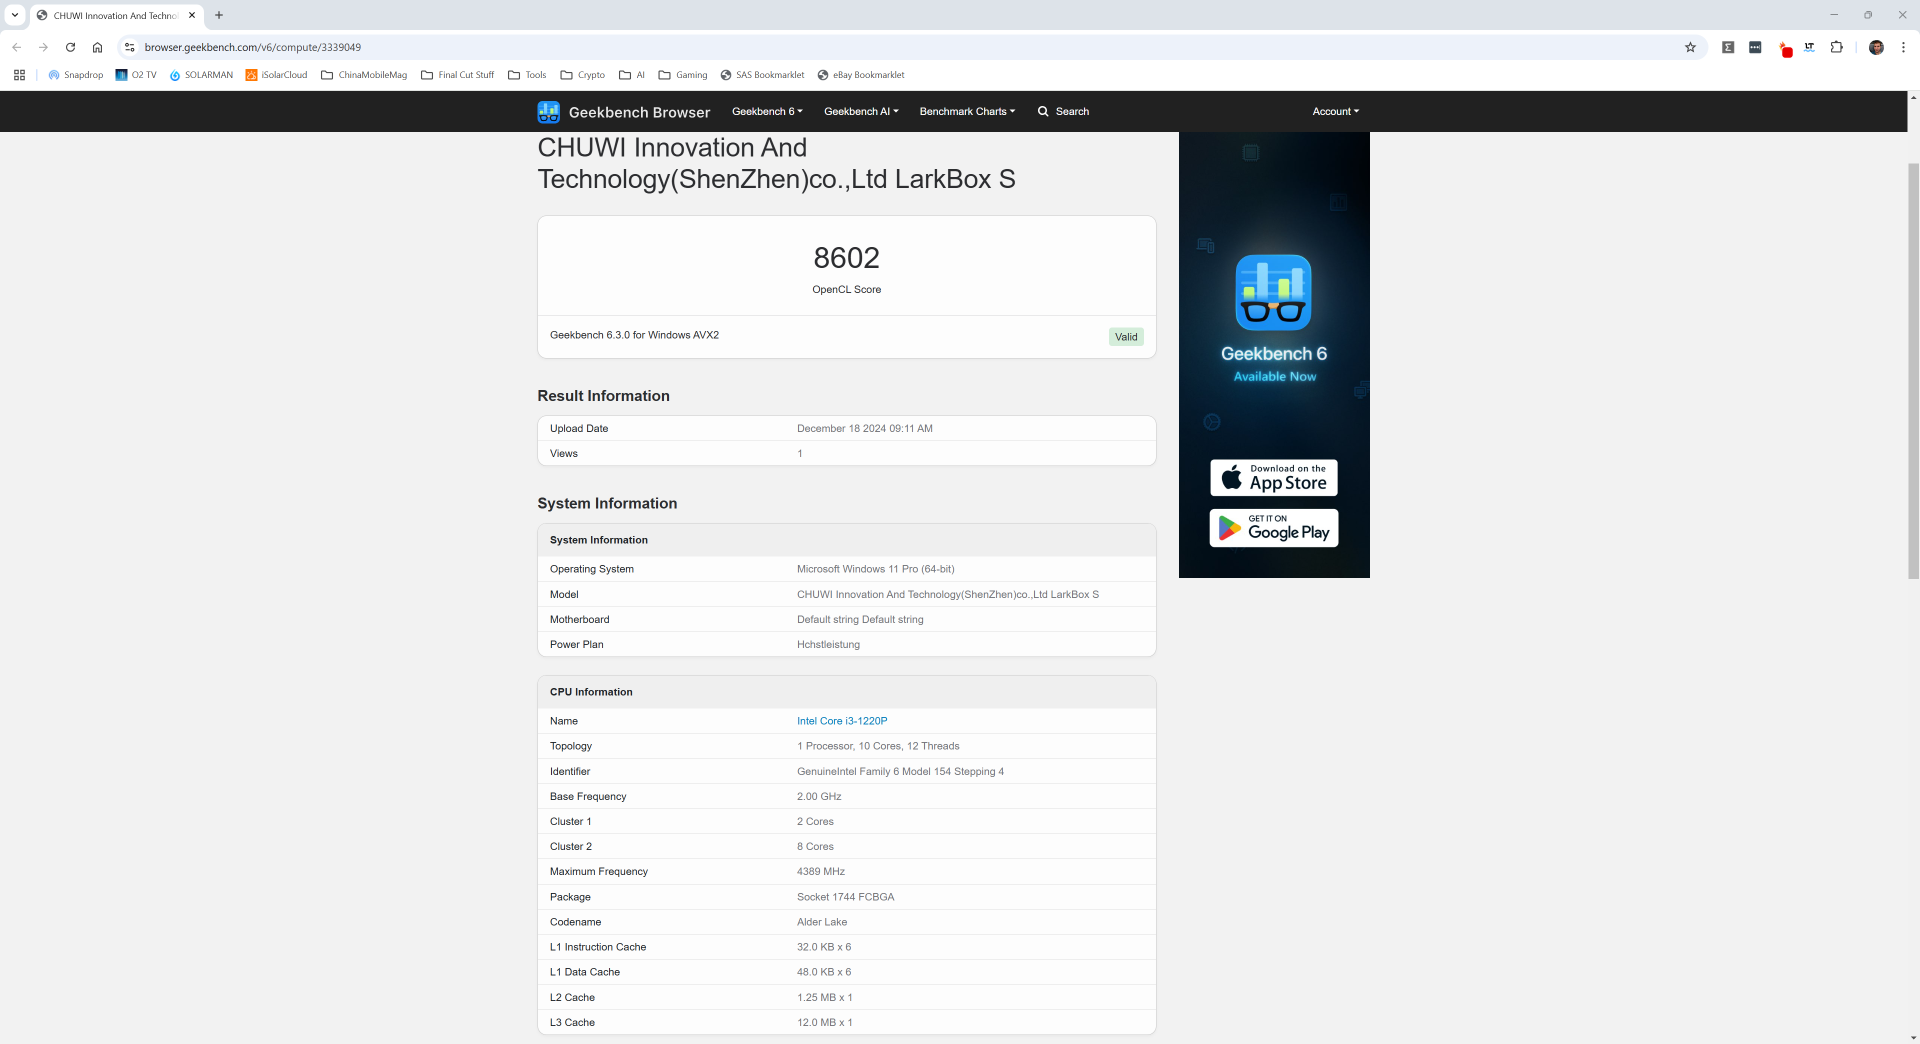Viewport: 1920px width, 1044px height.
Task: Click the Topology value 10 Cores, 12 Threads
Action: (x=878, y=746)
